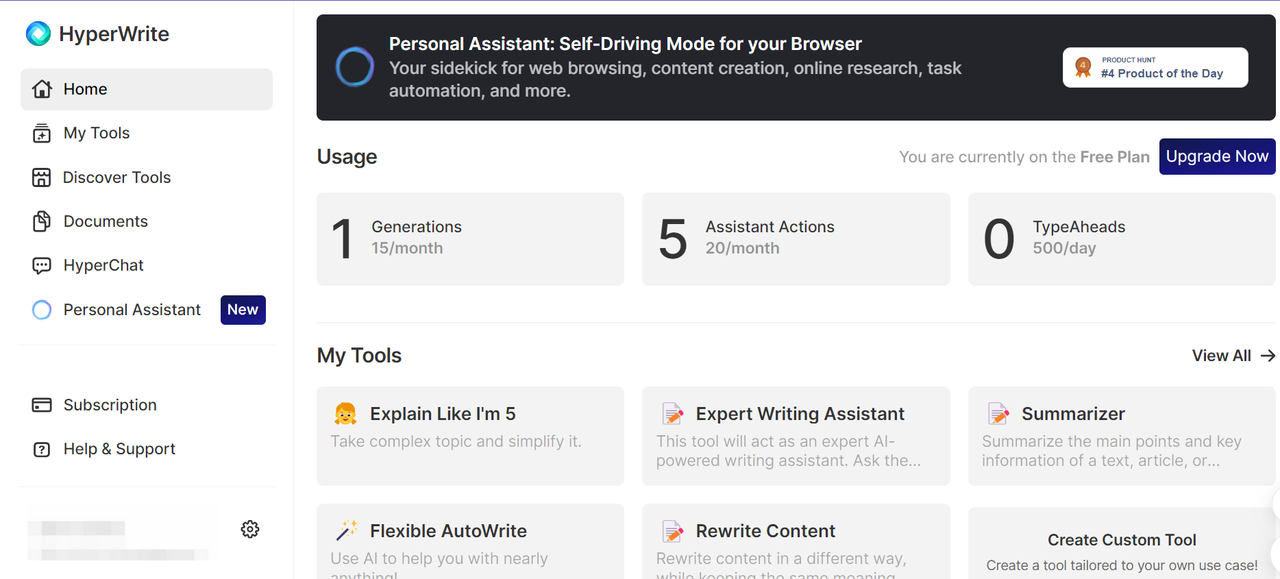This screenshot has width=1280, height=579.
Task: Click the Rewrite Content memo icon
Action: point(673,531)
